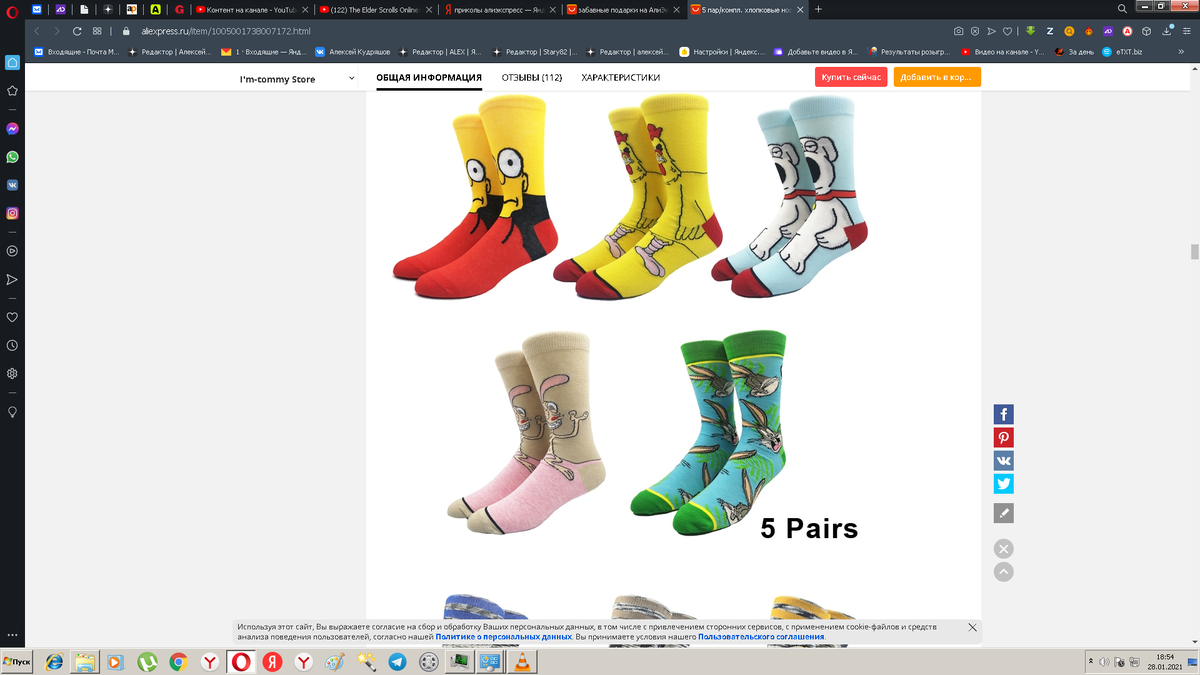
Task: Search tabs with the magnifier icon
Action: 1123,9
